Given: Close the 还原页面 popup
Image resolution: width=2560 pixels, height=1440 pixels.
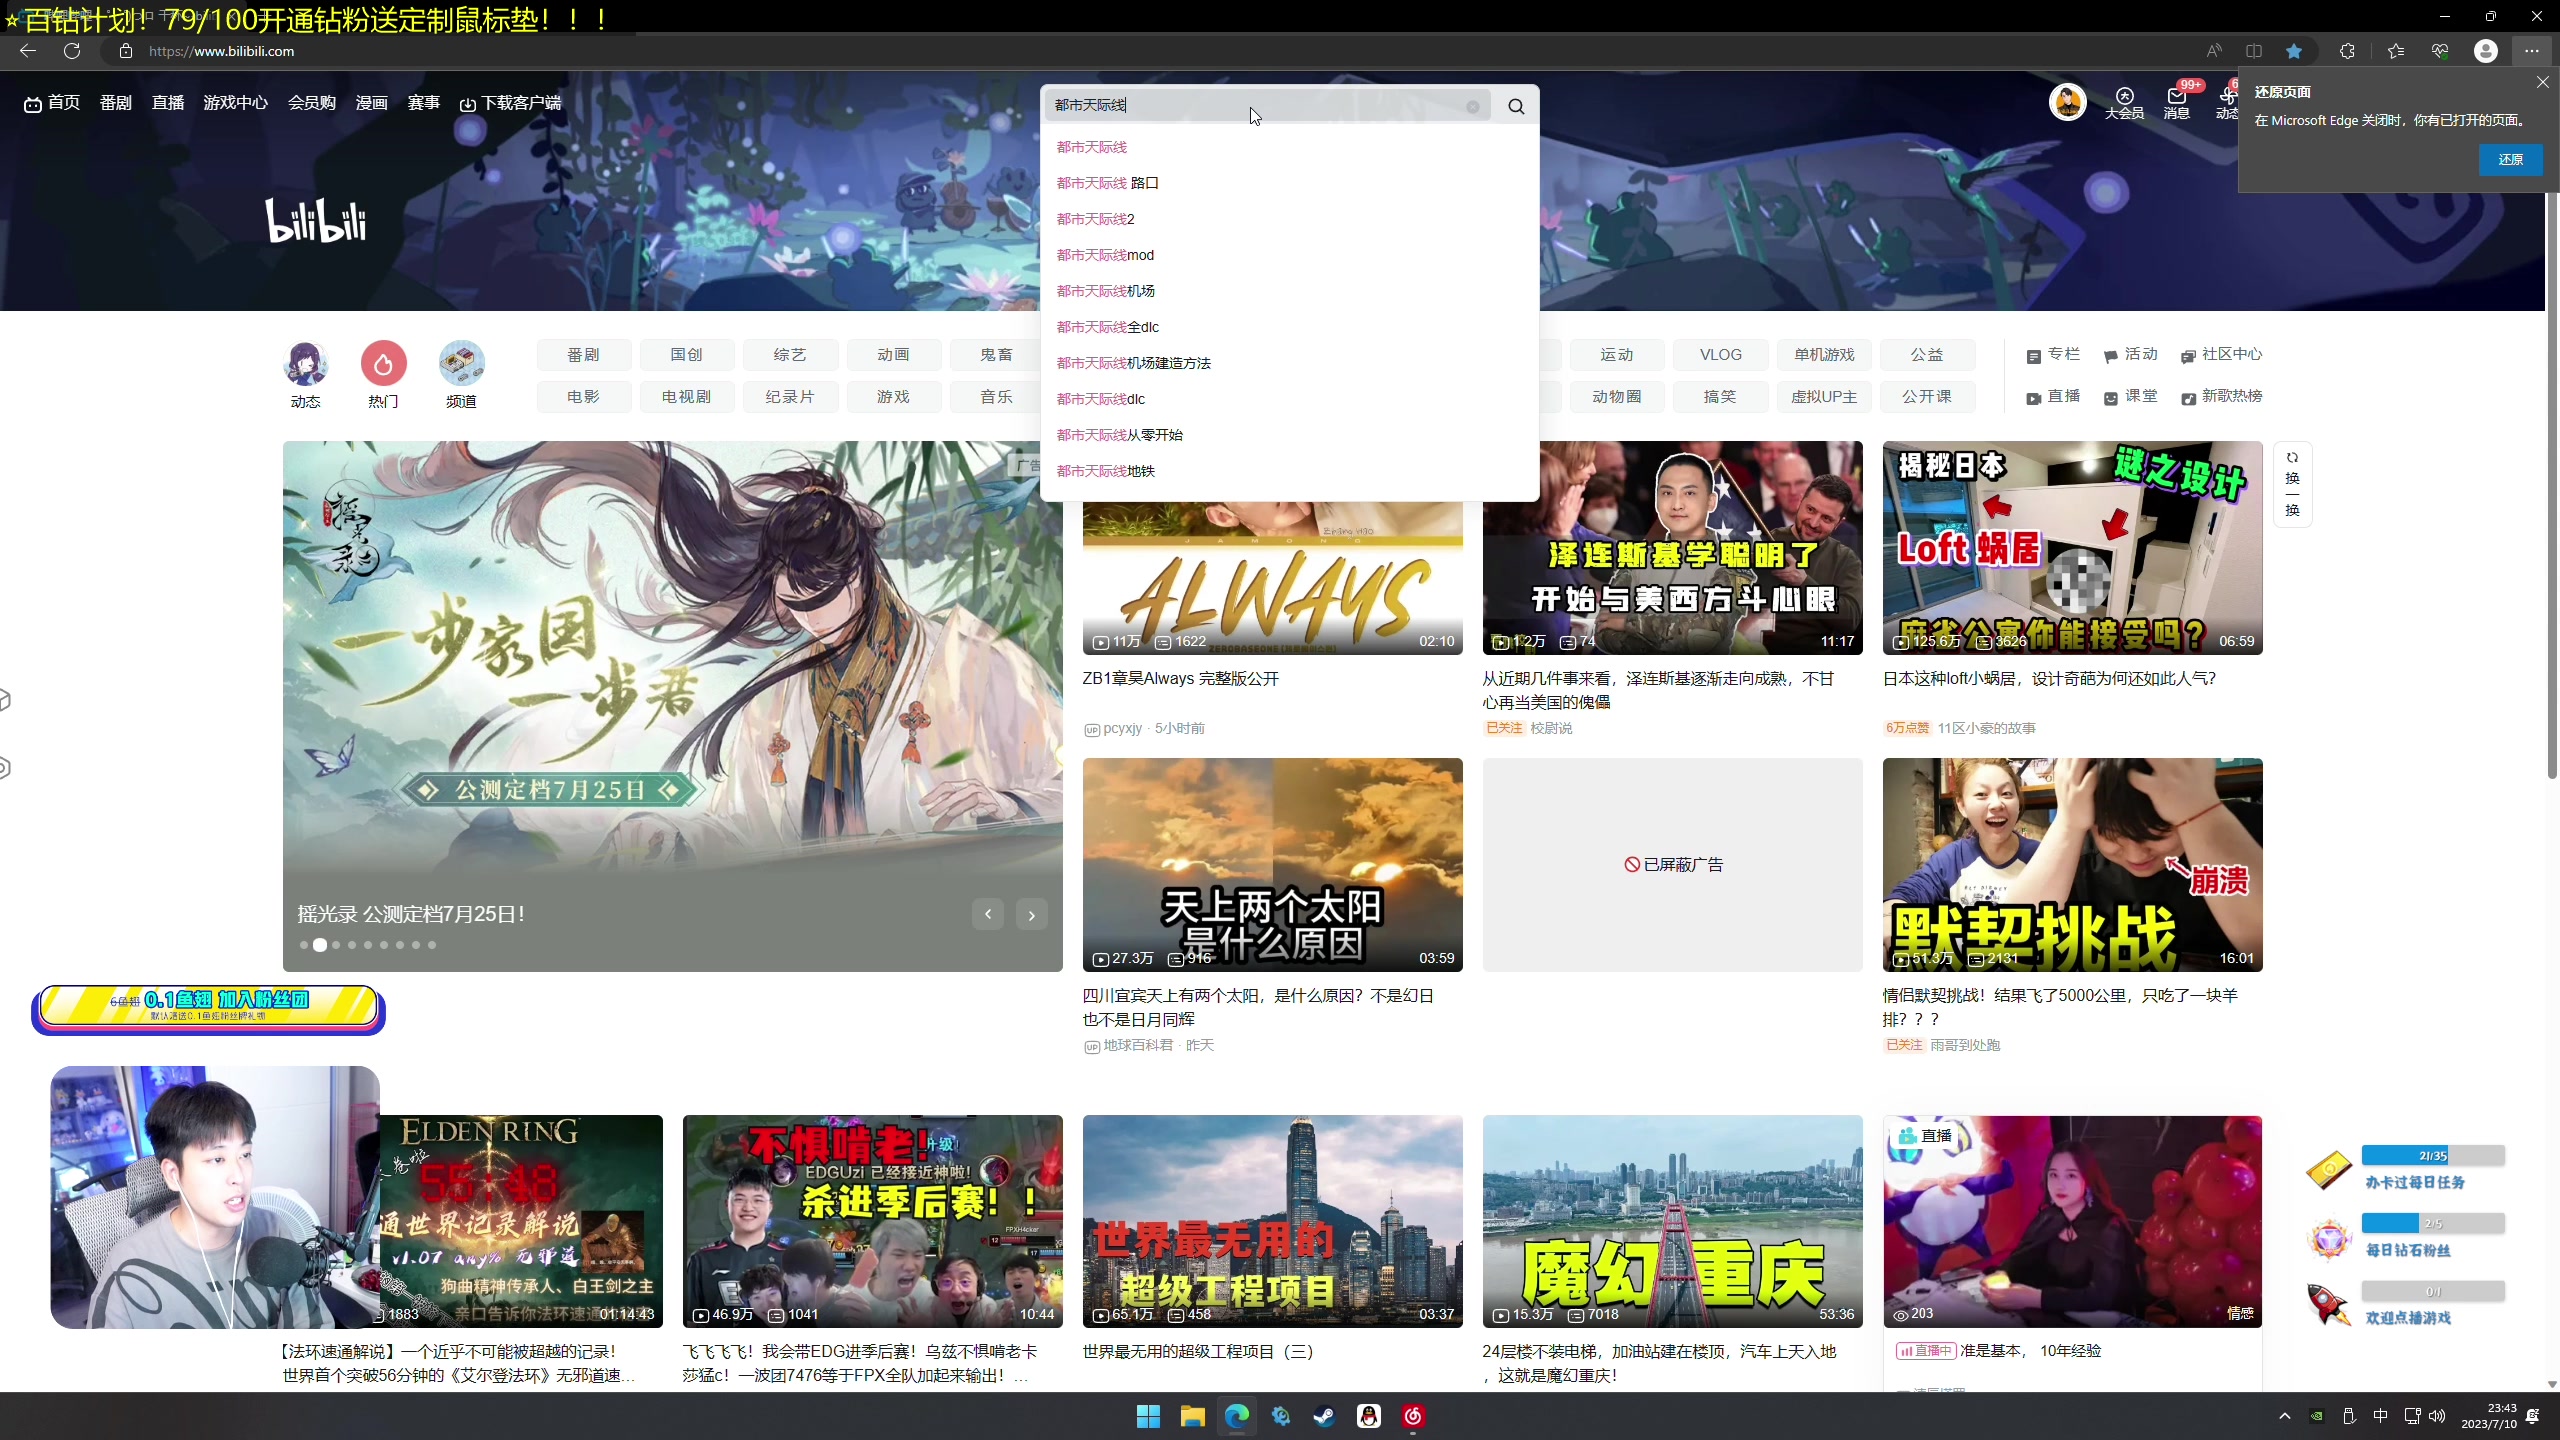Looking at the screenshot, I should click(x=2543, y=83).
